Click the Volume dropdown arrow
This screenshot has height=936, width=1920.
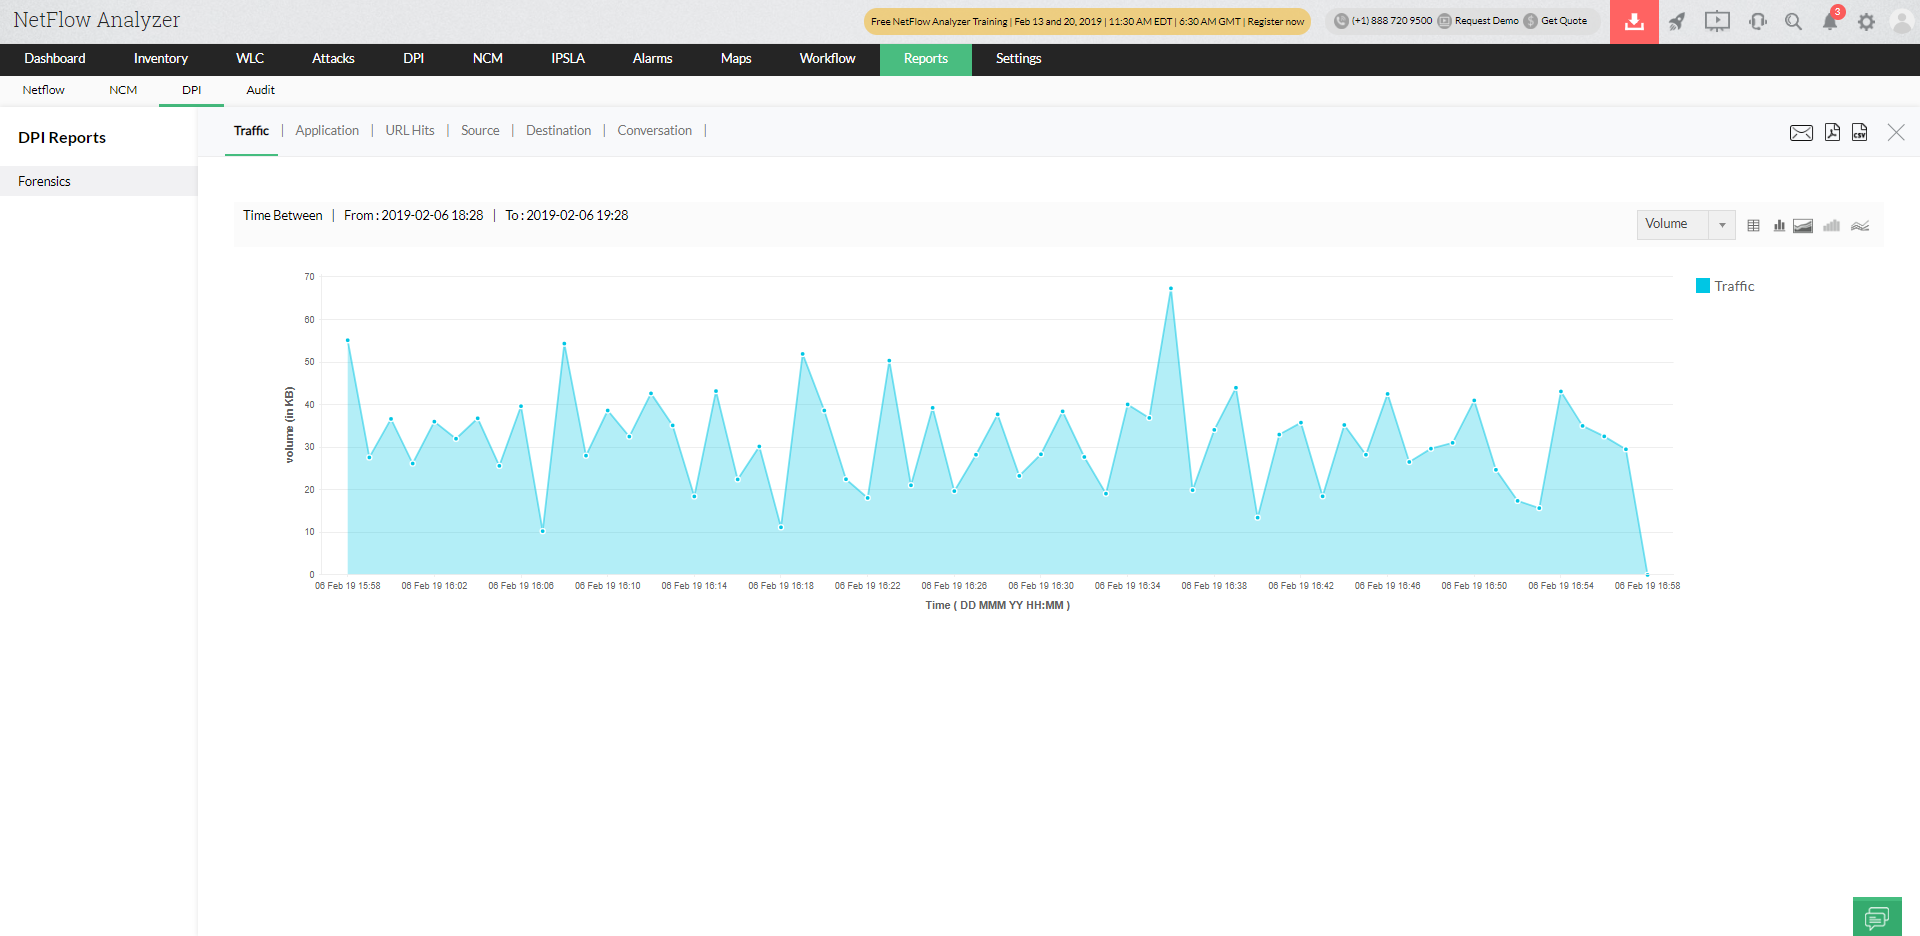(1722, 225)
